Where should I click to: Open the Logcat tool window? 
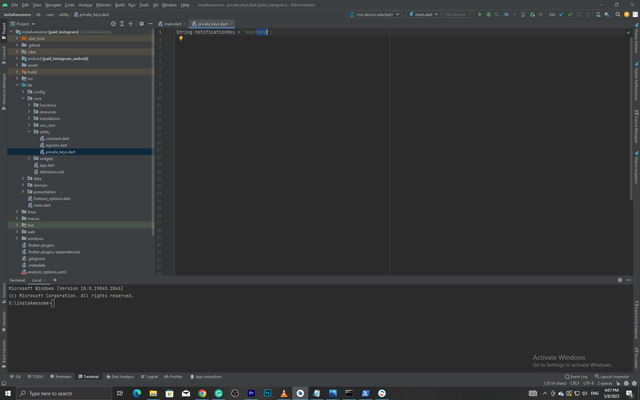coord(149,376)
